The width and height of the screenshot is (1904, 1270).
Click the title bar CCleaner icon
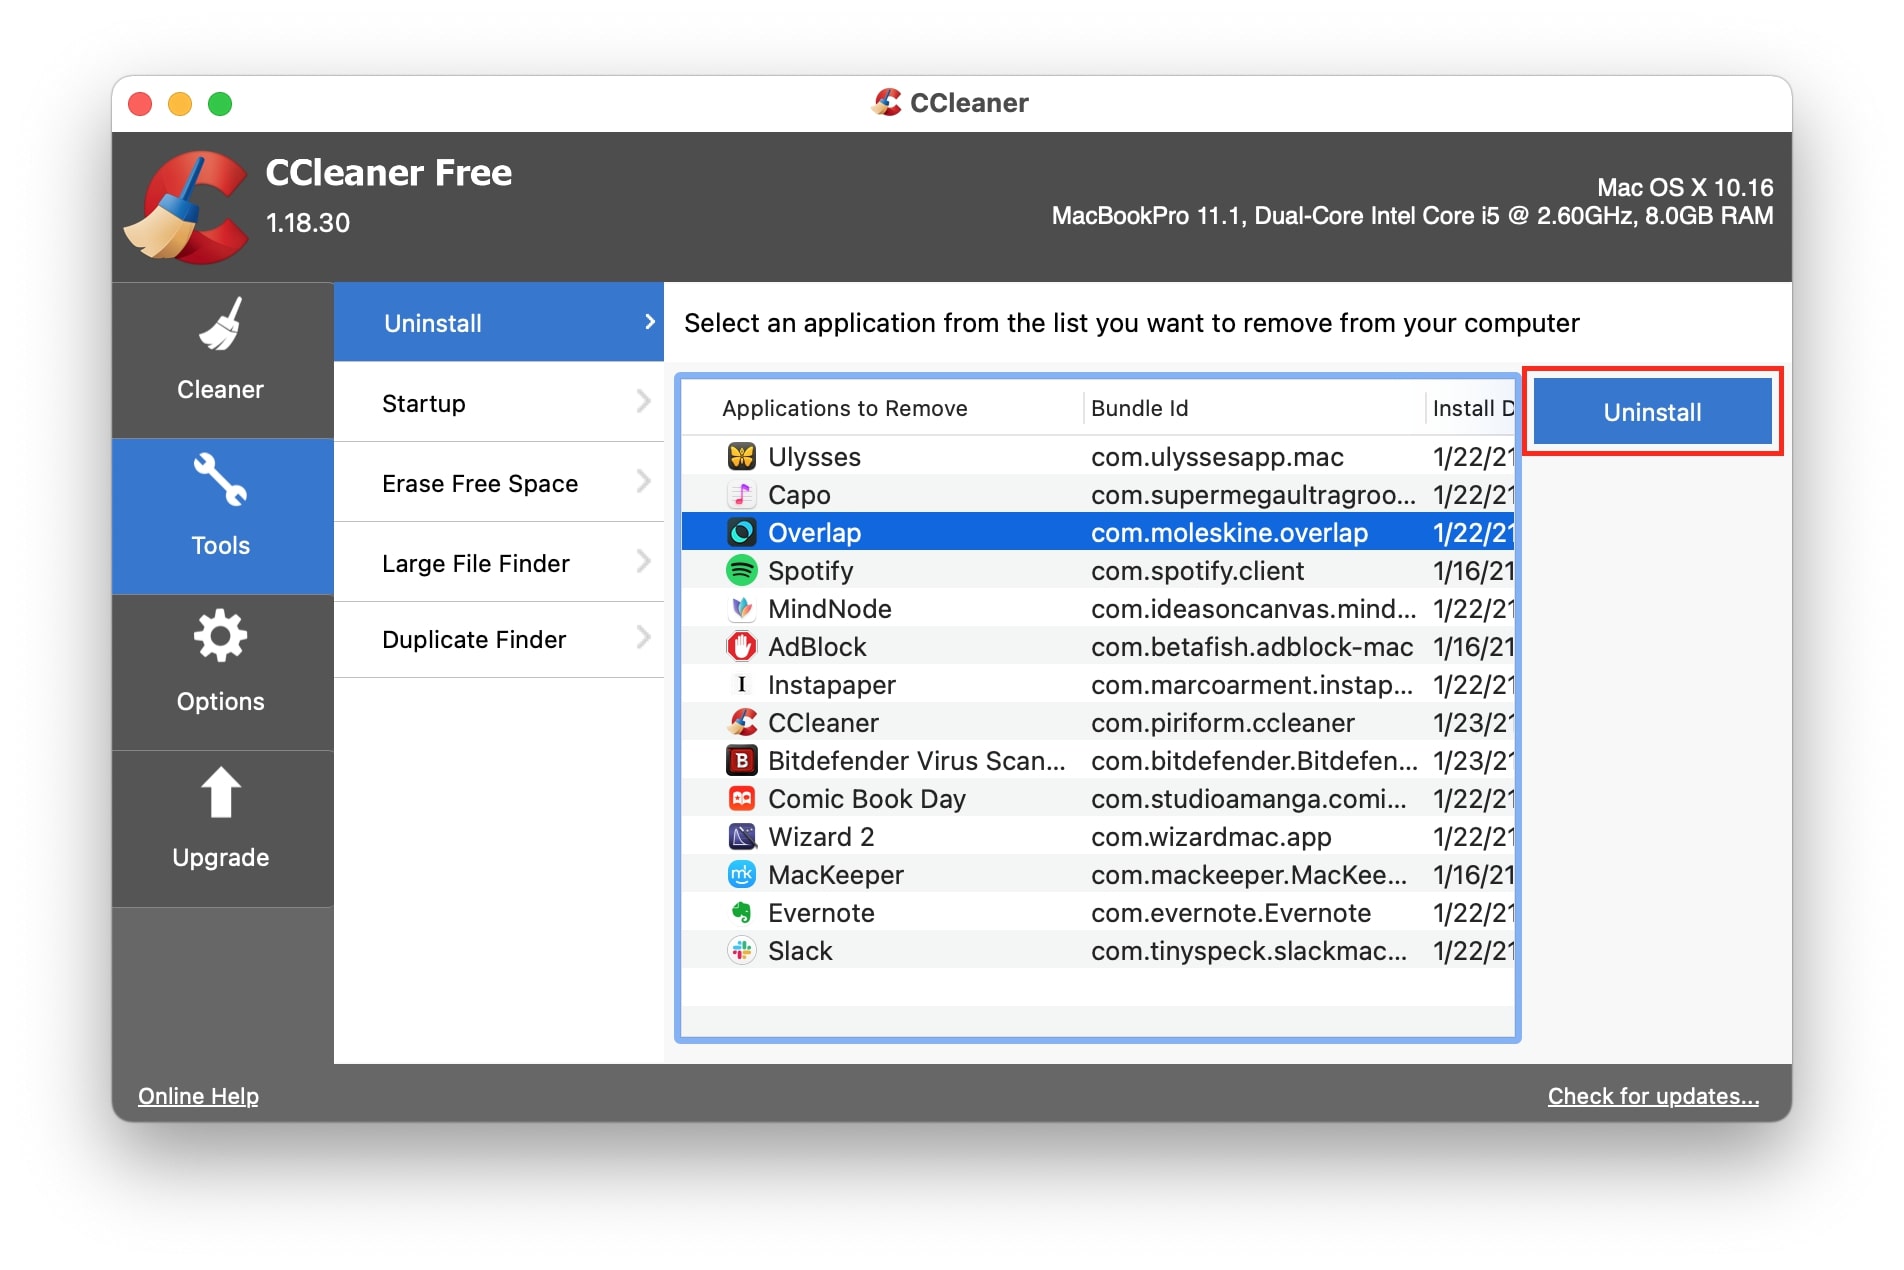coord(886,102)
